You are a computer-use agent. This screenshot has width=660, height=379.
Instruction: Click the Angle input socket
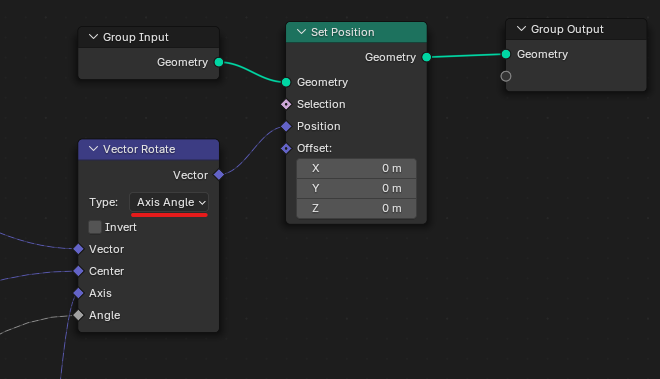pyautogui.click(x=79, y=315)
